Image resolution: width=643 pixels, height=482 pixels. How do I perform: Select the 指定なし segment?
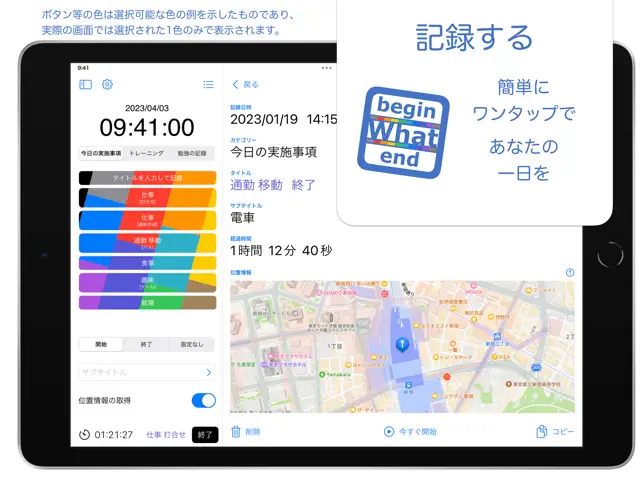coord(192,344)
